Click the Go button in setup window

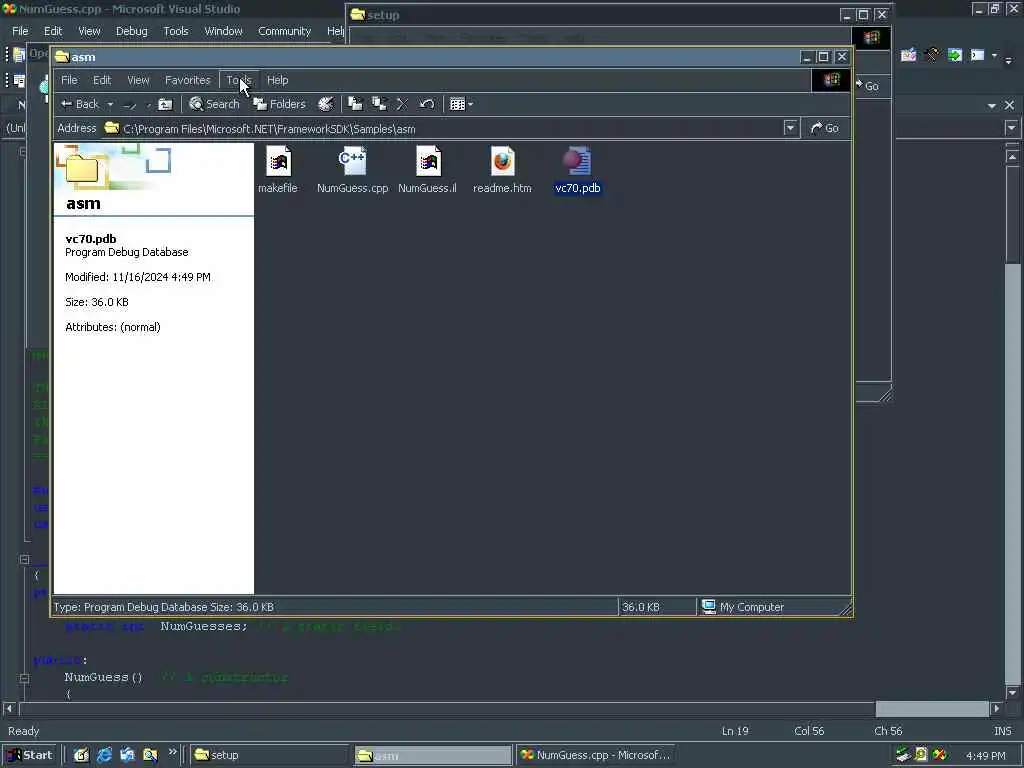click(867, 86)
